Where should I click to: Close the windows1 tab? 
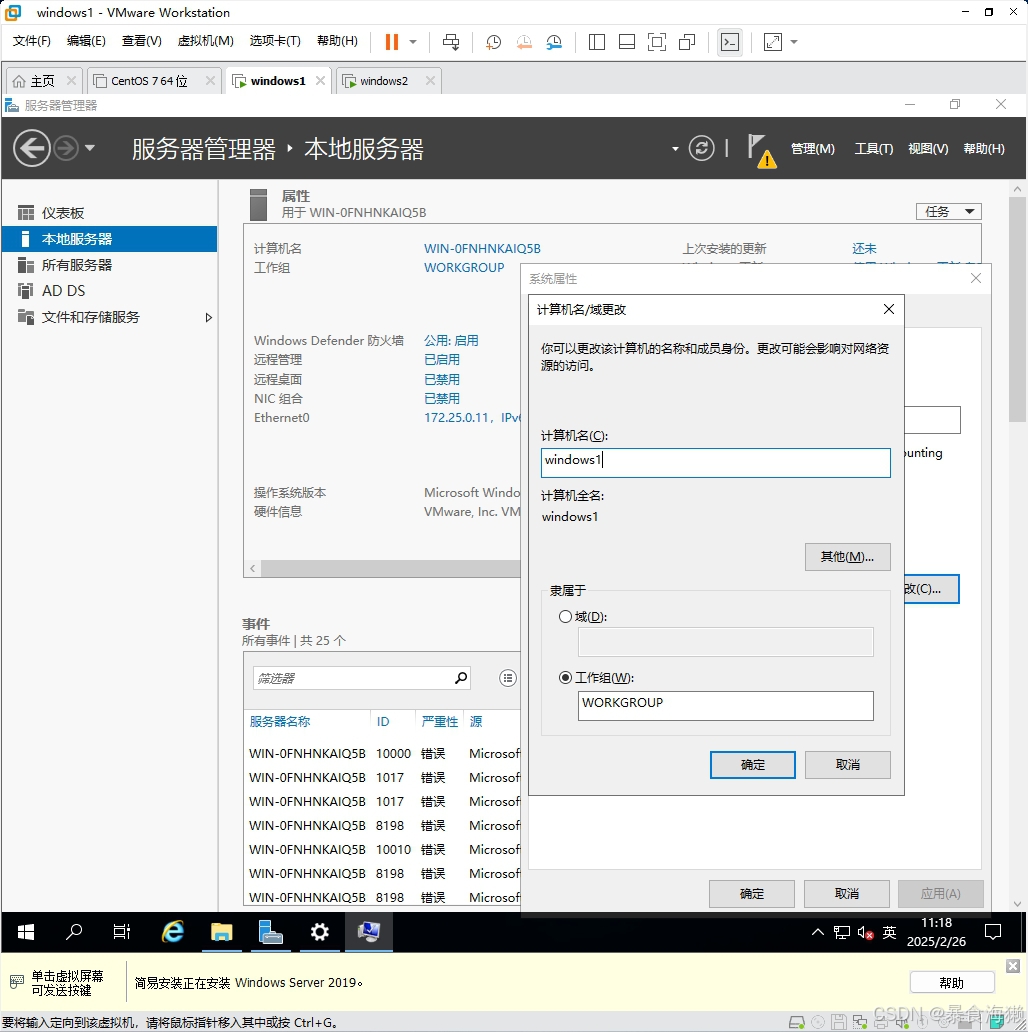pyautogui.click(x=321, y=80)
